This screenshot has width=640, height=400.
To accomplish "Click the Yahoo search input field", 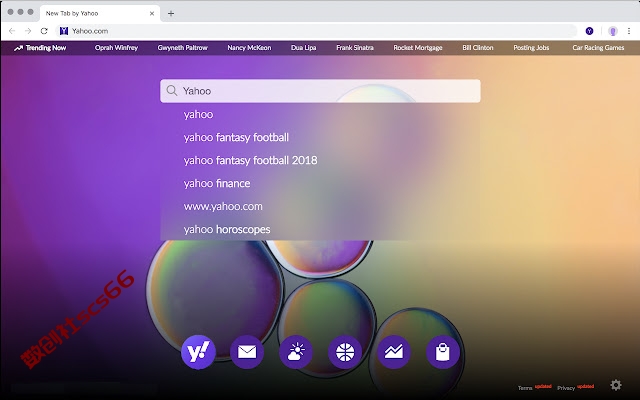I will [320, 91].
